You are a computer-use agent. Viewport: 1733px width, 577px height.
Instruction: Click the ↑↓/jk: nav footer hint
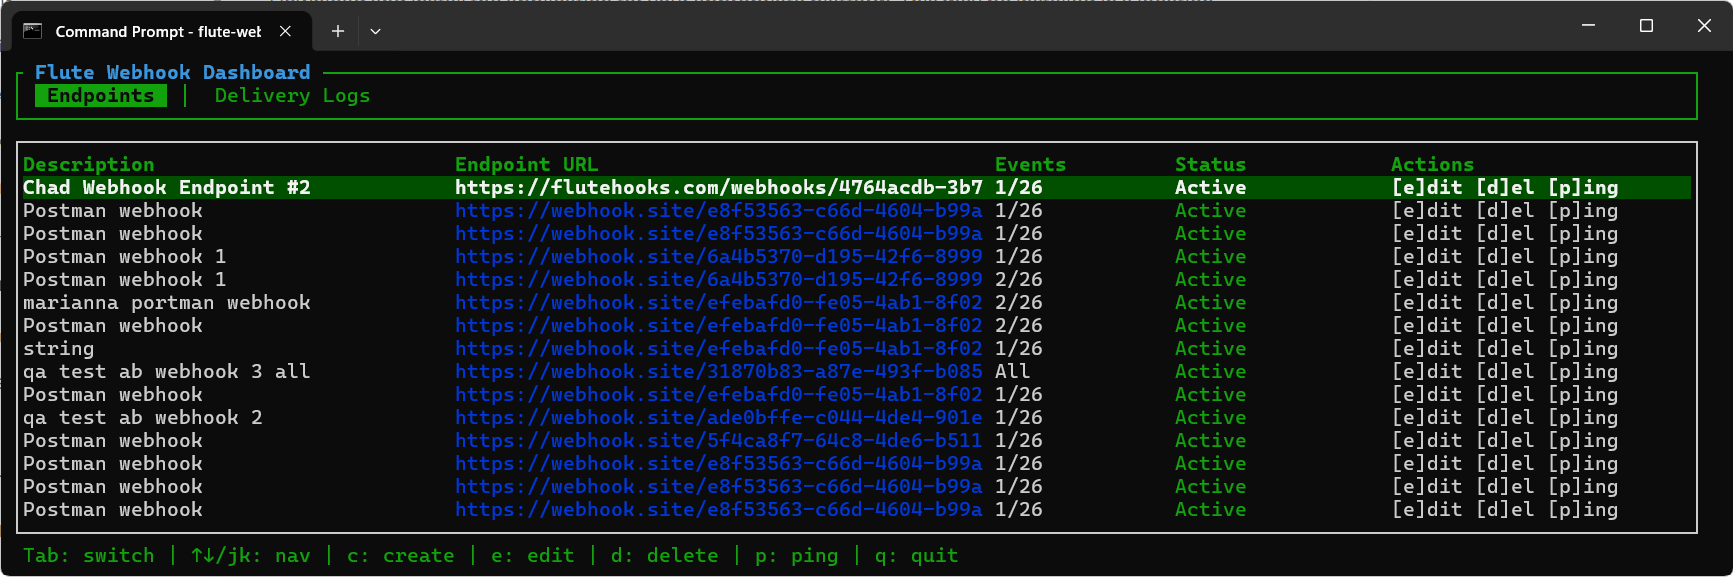[251, 556]
